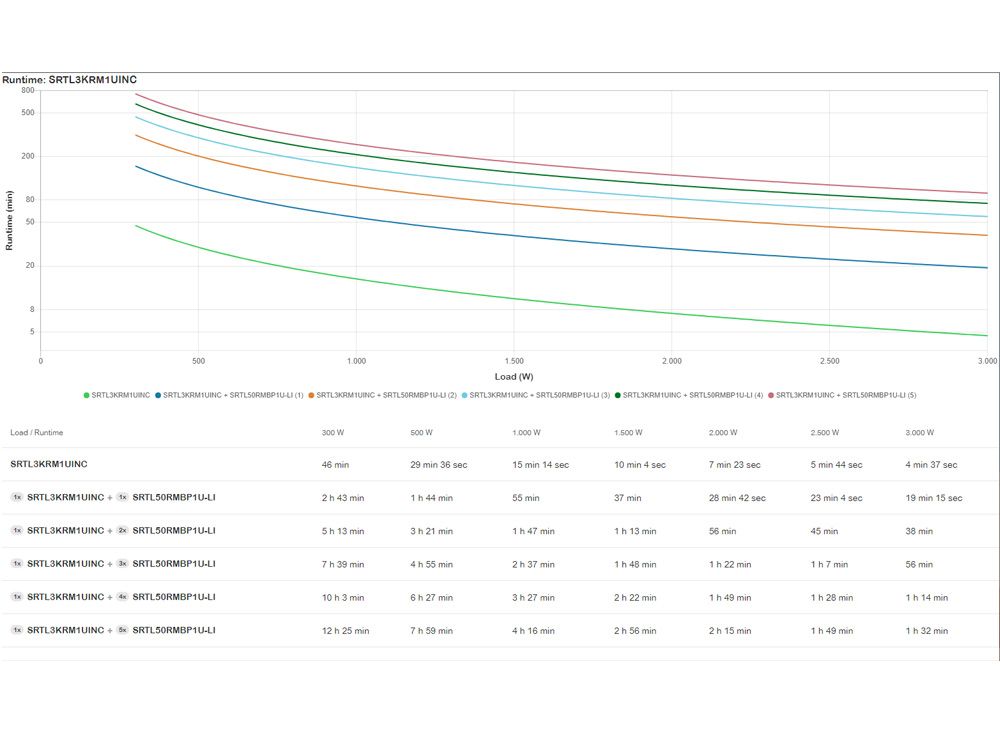This screenshot has height=750, width=1000.
Task: Select the 300 W column header
Action: pos(333,432)
